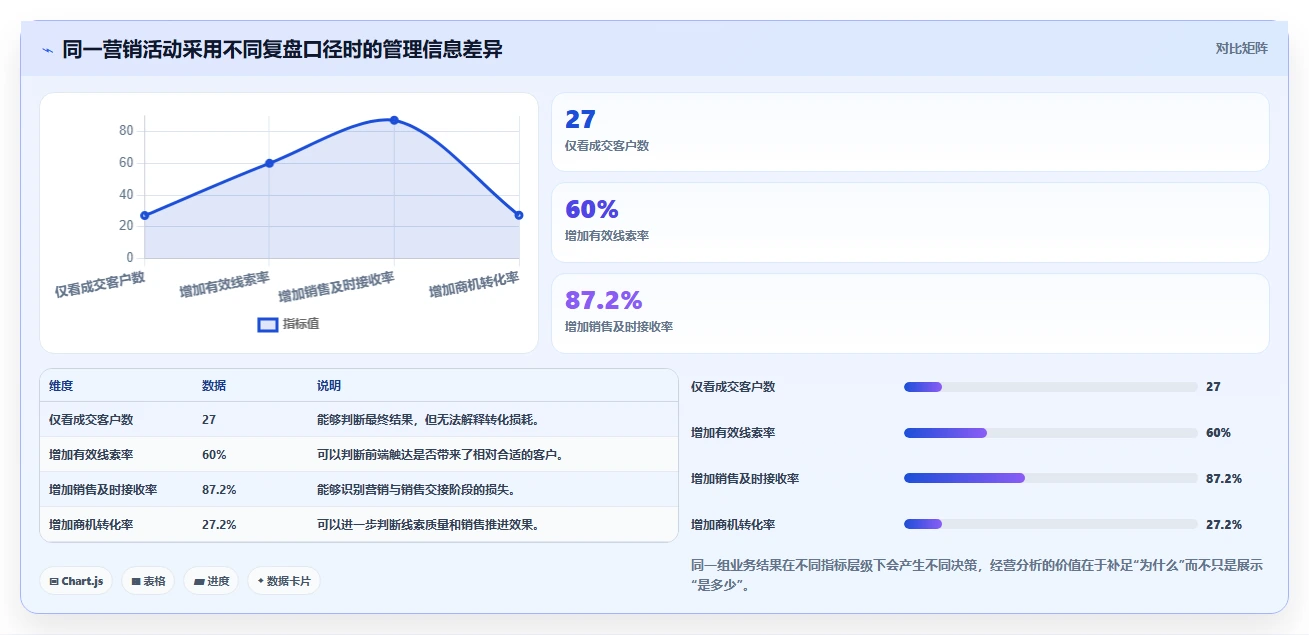Open the 60% data card
Viewport: 1309px width, 635px height.
tap(910, 222)
